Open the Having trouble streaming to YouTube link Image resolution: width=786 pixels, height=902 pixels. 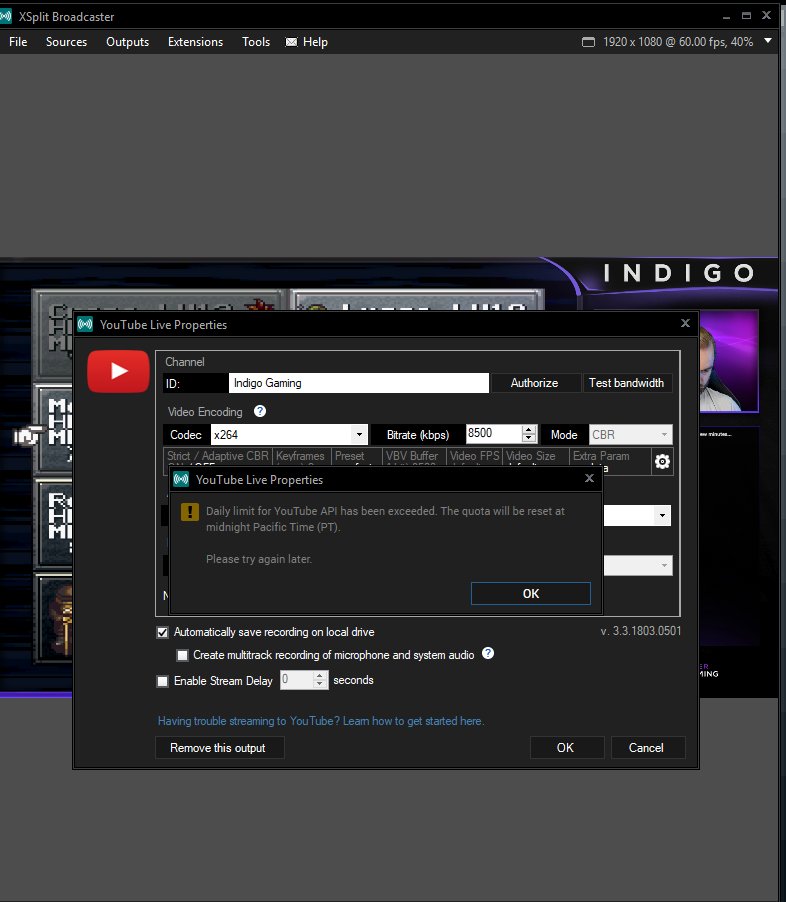[x=321, y=721]
